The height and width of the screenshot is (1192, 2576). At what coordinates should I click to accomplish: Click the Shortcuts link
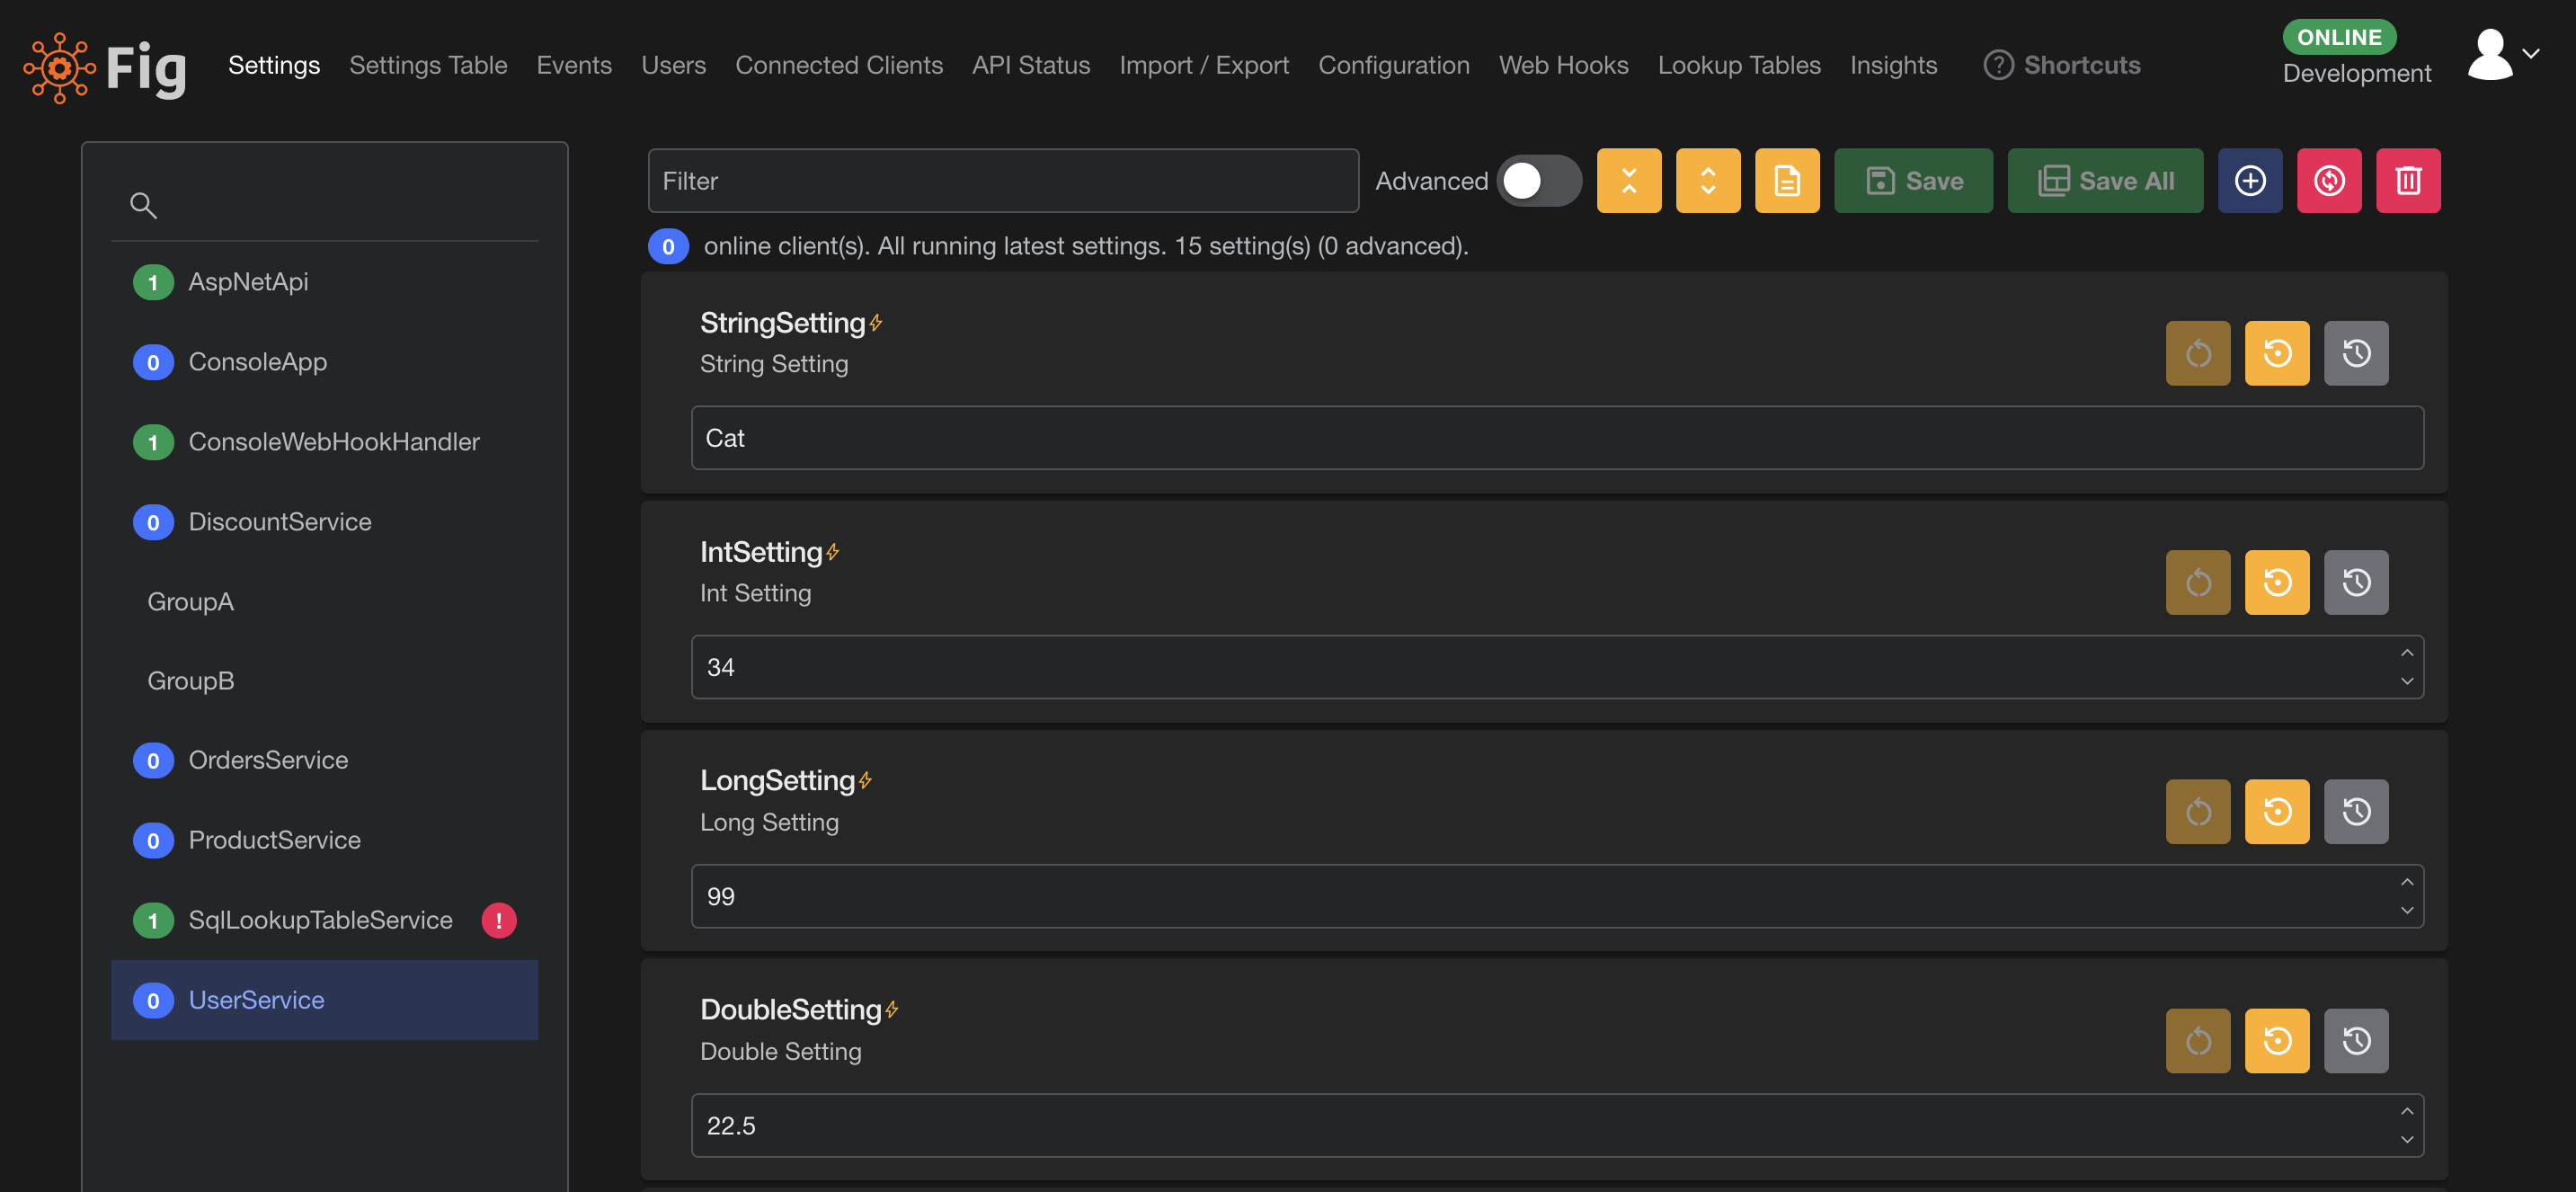coord(2082,65)
